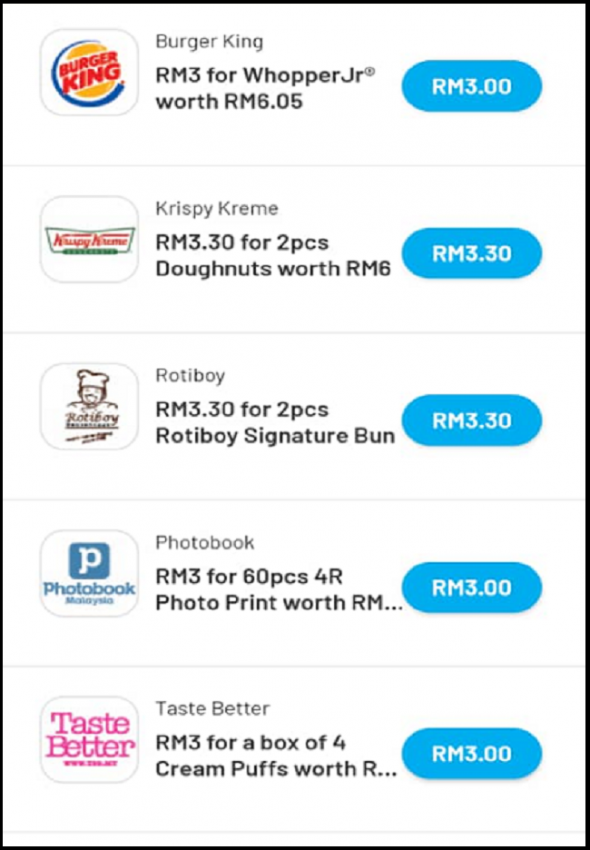Click Rotiboy RM3.30 price button
This screenshot has width=590, height=850.
tap(472, 420)
